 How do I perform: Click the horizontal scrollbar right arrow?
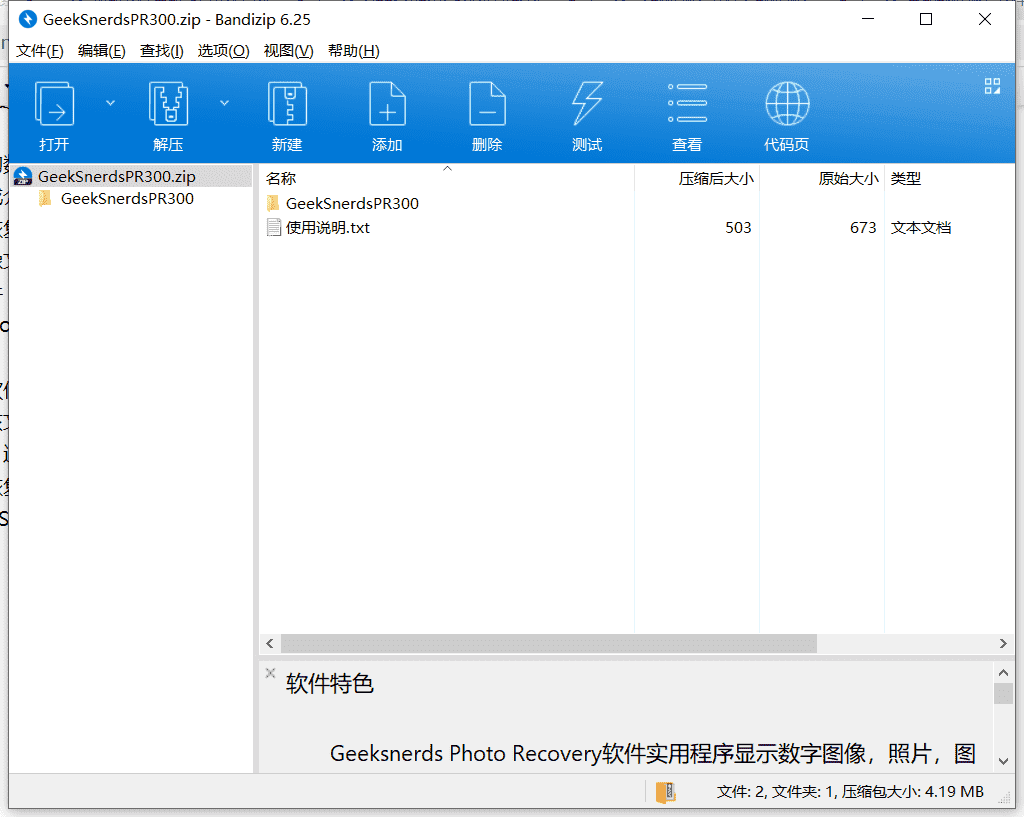pos(1003,643)
